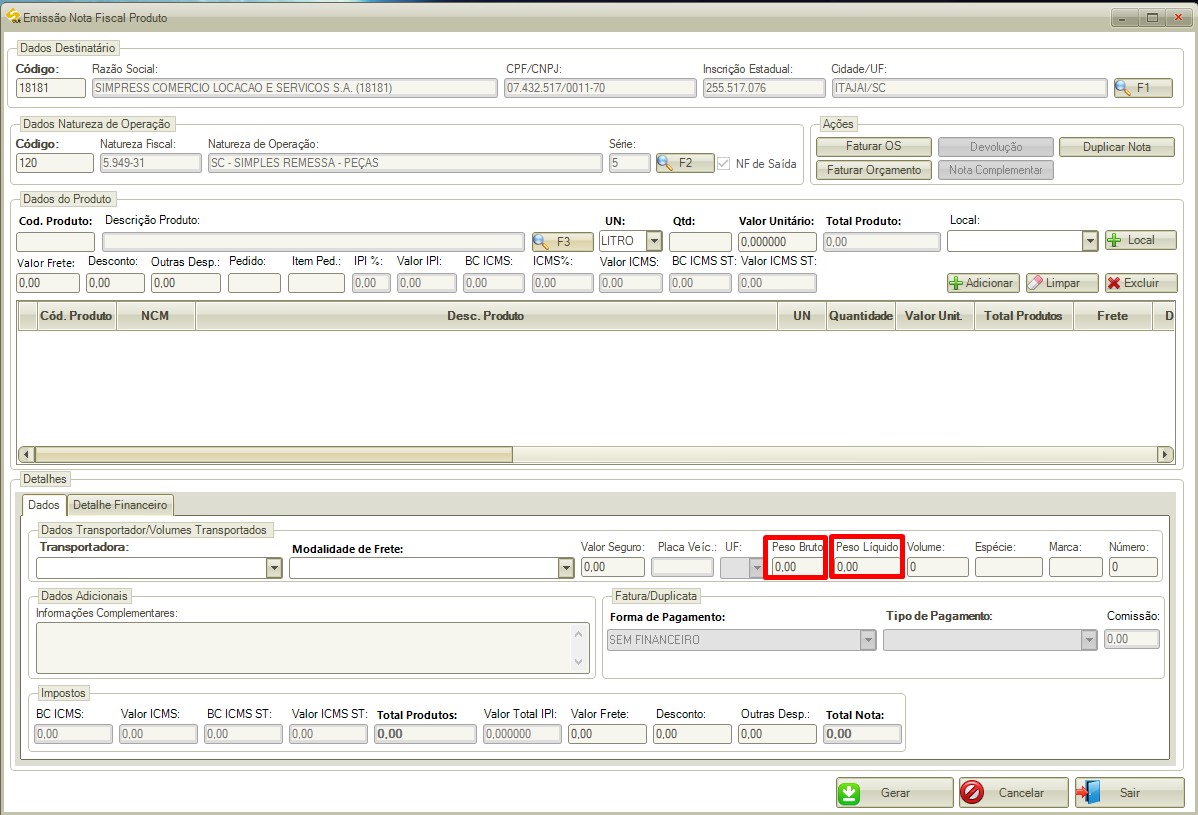Viewport: 1198px width, 815px height.
Task: Click the F1 search magnifier button
Action: (x=1143, y=88)
